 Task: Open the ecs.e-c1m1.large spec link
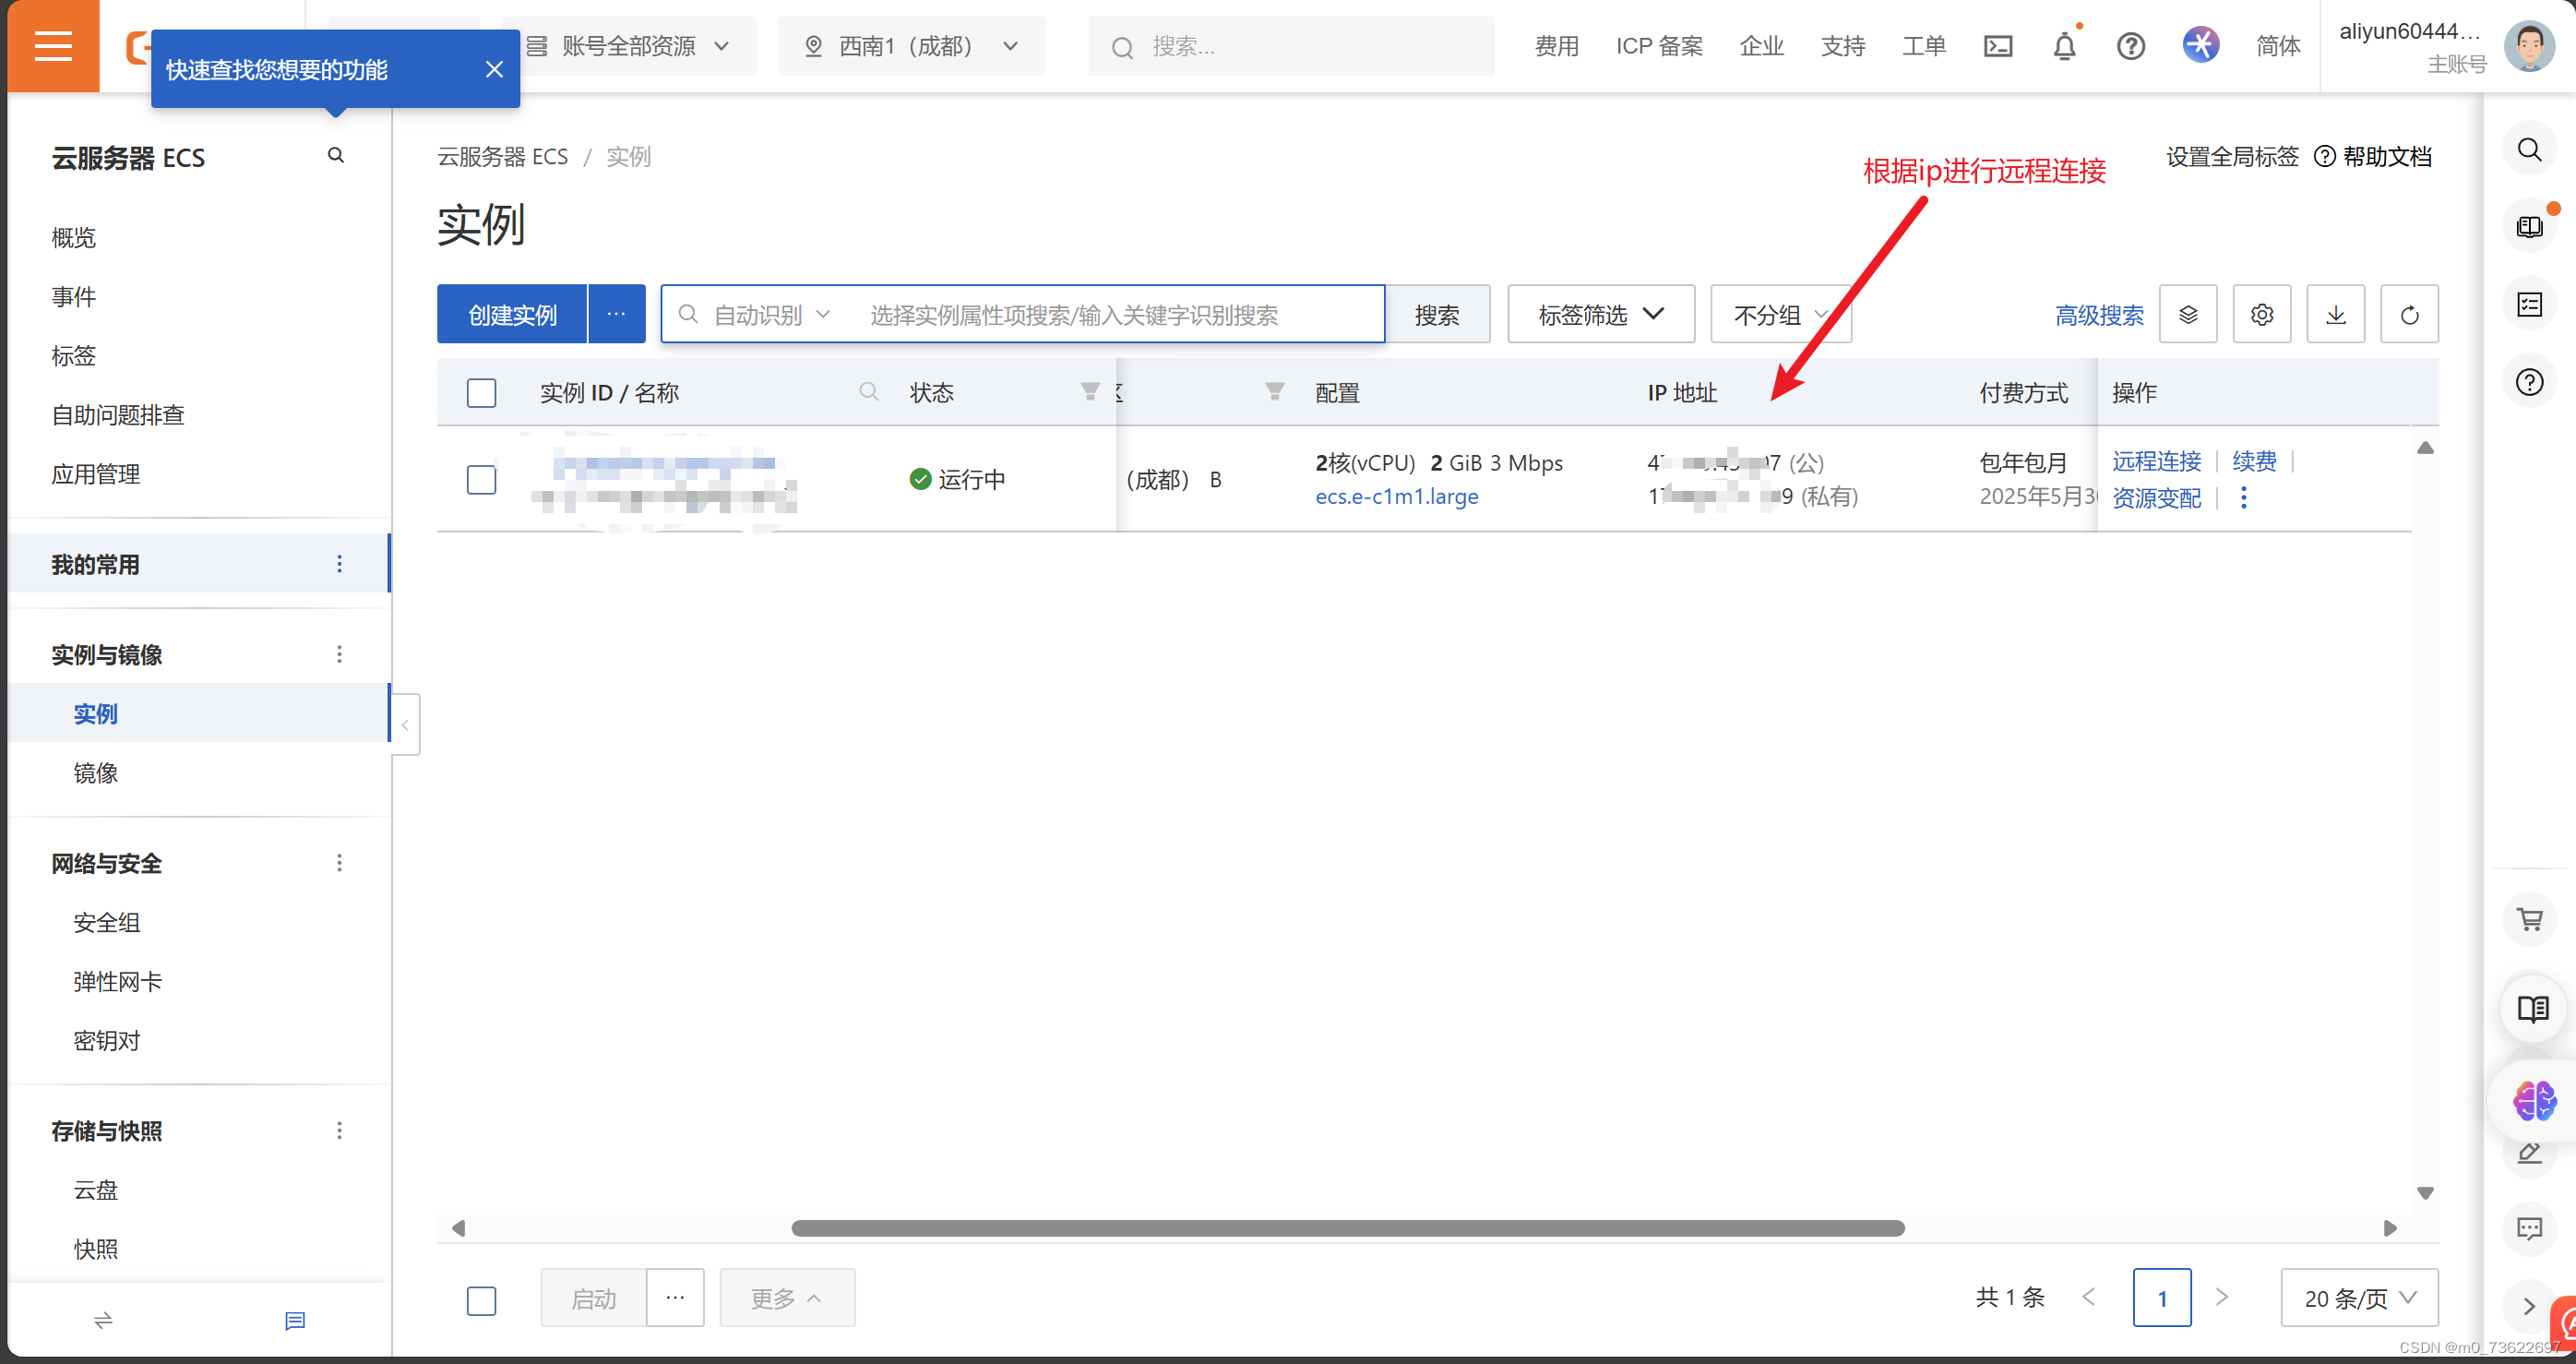click(1396, 496)
